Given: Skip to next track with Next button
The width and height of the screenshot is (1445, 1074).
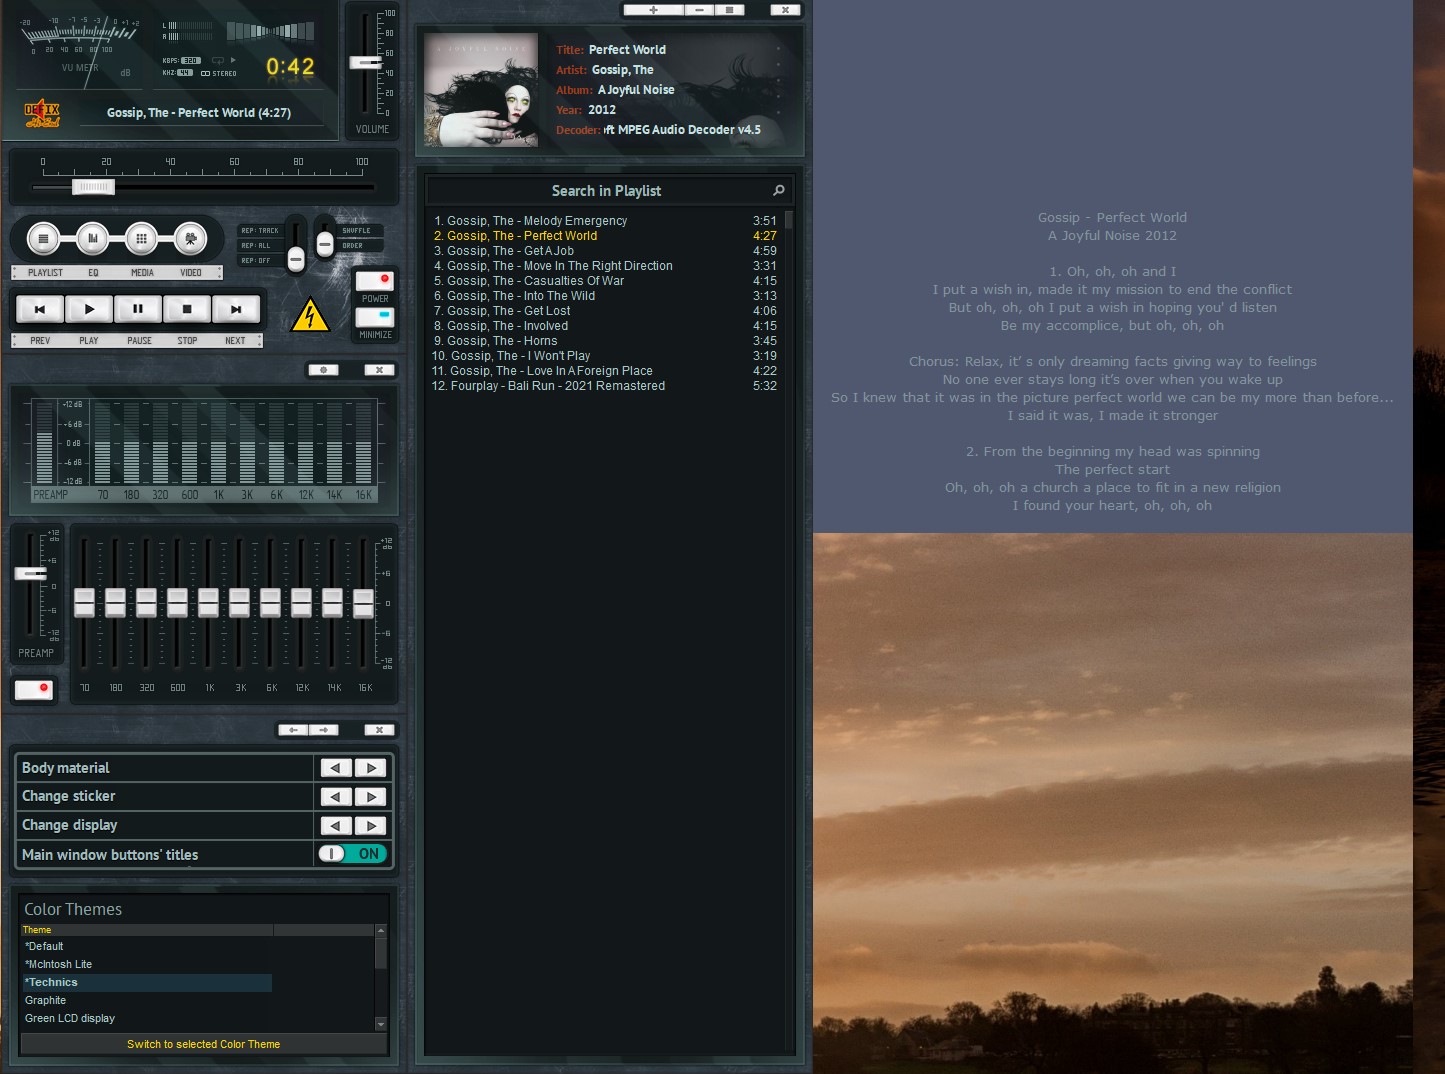Looking at the screenshot, I should click(236, 310).
